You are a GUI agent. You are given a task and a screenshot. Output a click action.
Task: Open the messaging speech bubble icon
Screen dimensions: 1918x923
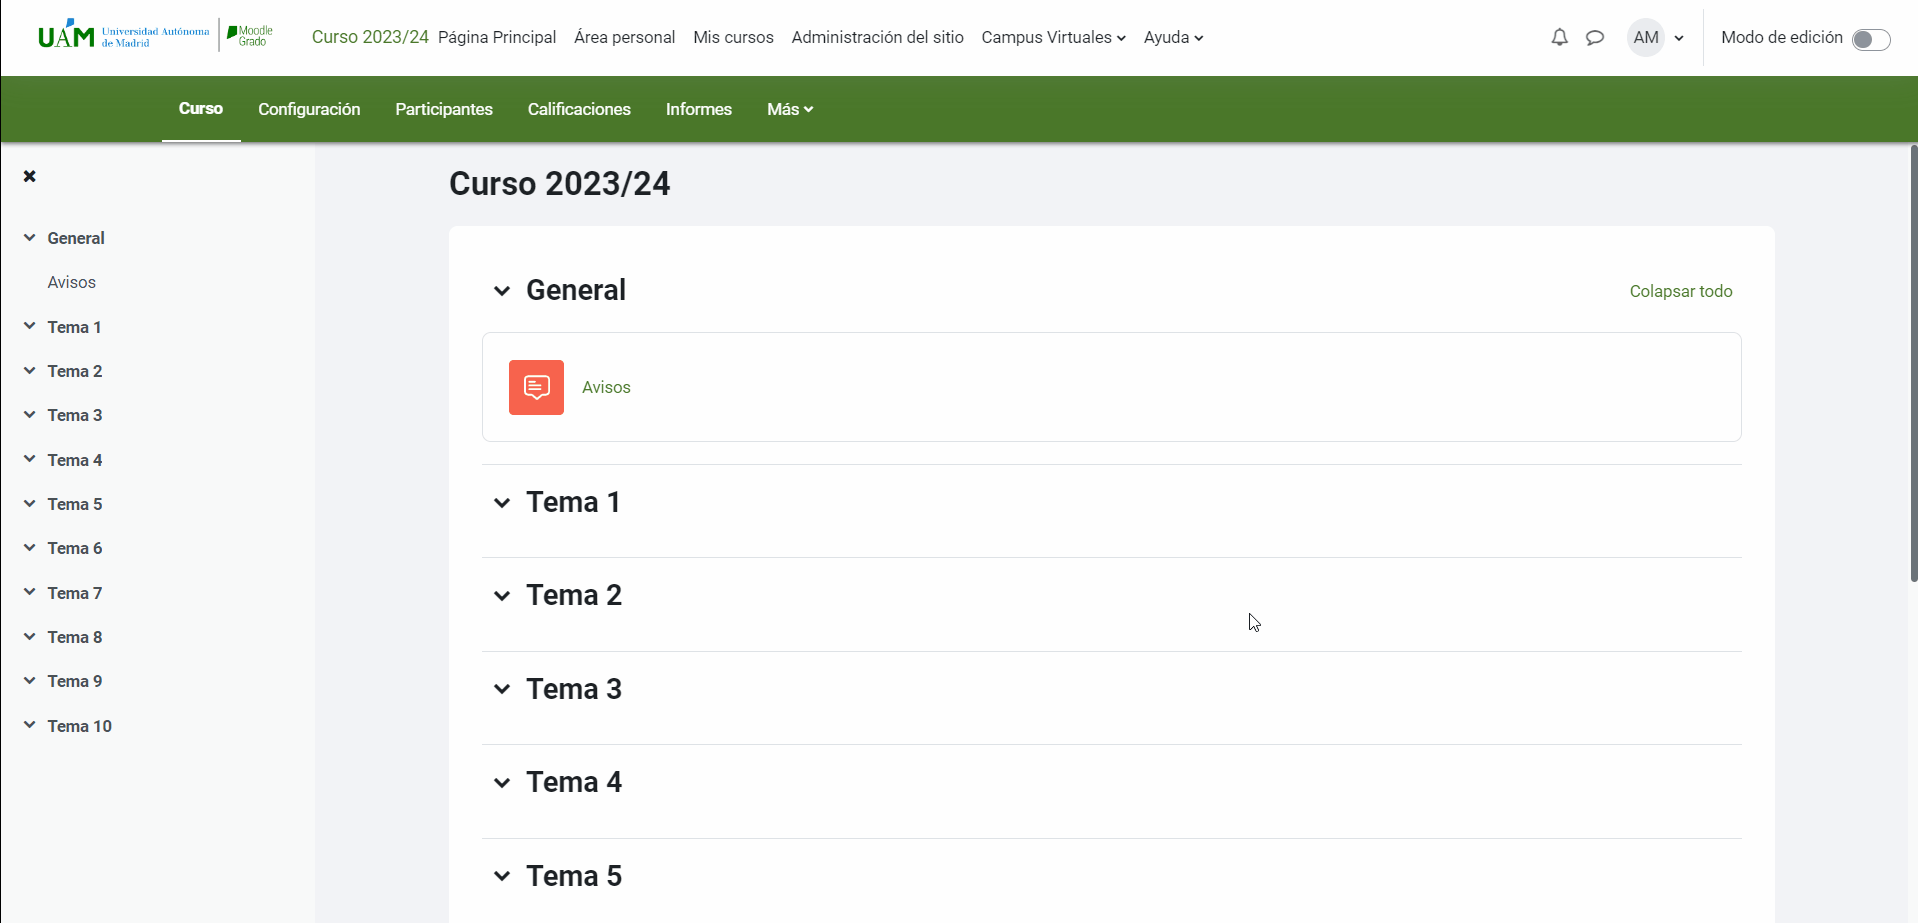1595,38
